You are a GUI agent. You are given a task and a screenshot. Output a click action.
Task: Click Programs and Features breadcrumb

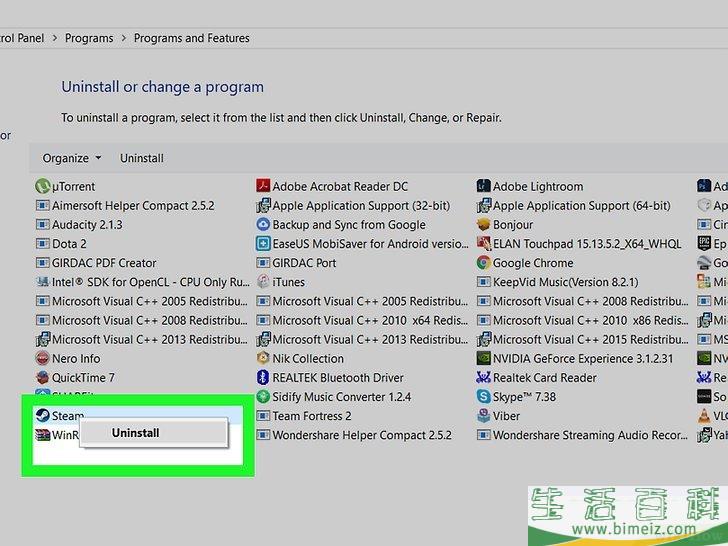pos(194,38)
